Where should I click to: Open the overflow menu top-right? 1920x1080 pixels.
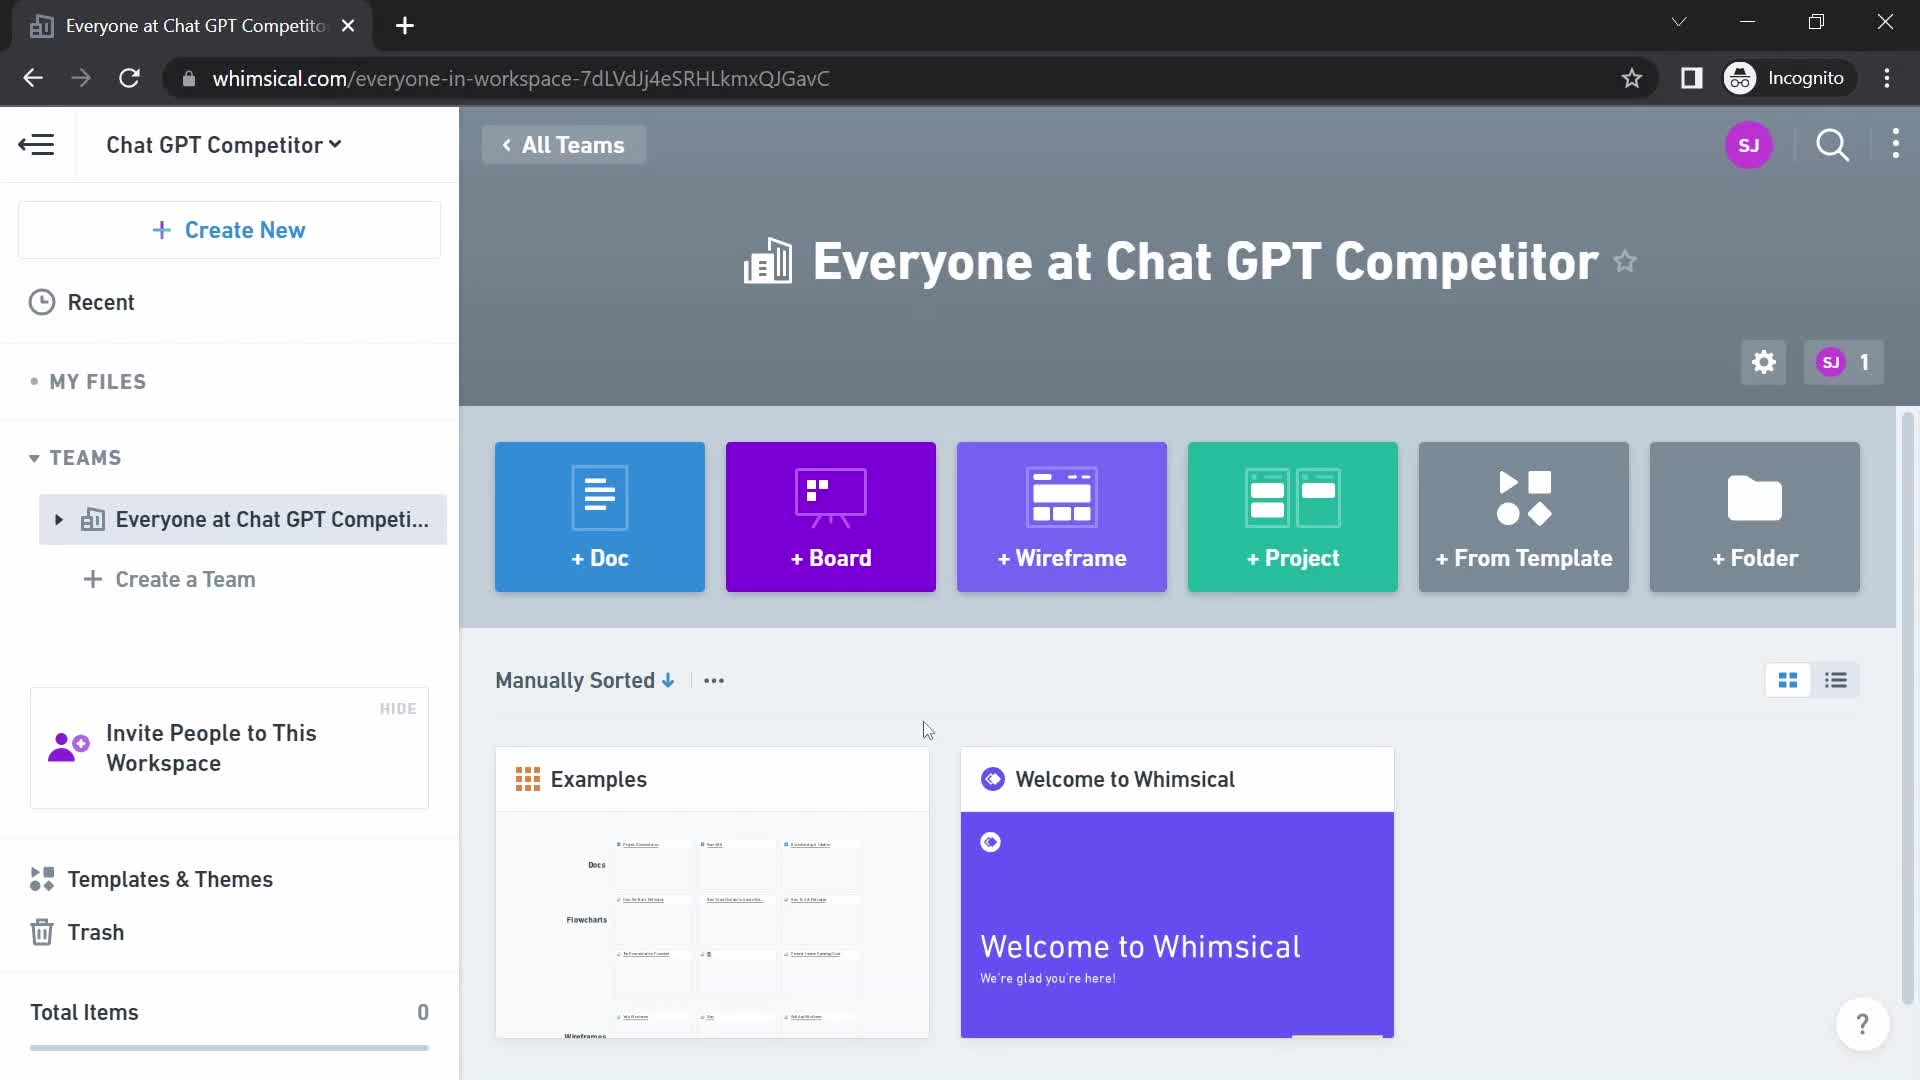pyautogui.click(x=1895, y=145)
